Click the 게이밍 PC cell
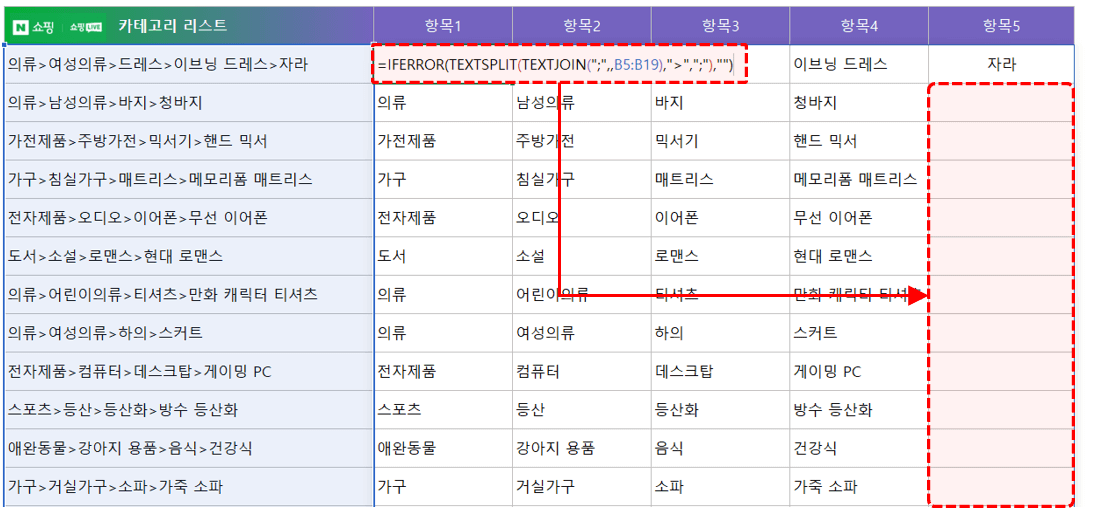 click(827, 372)
